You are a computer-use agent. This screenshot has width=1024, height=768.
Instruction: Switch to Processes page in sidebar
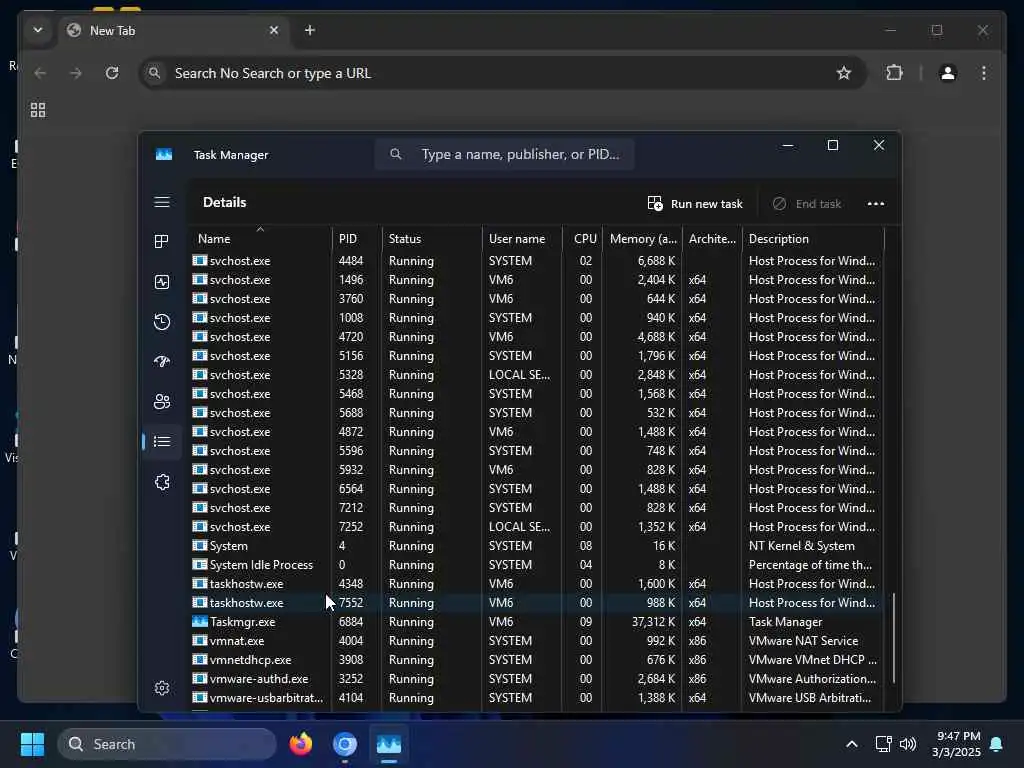pyautogui.click(x=162, y=242)
